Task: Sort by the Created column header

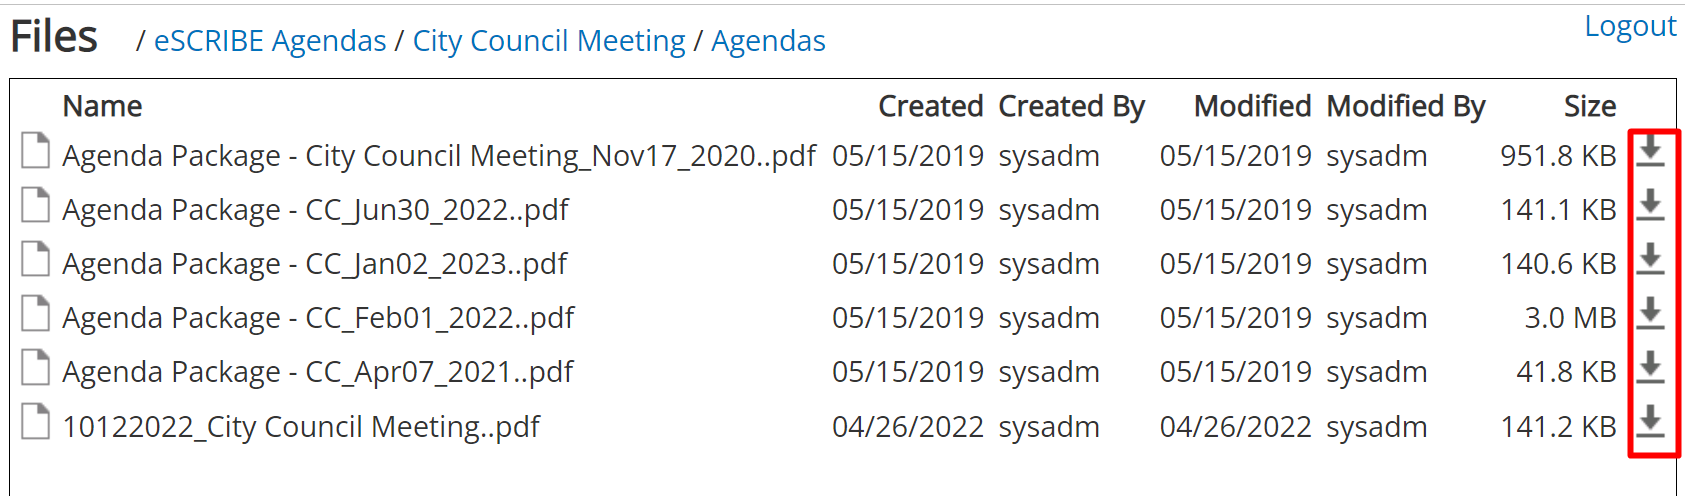Action: point(930,106)
